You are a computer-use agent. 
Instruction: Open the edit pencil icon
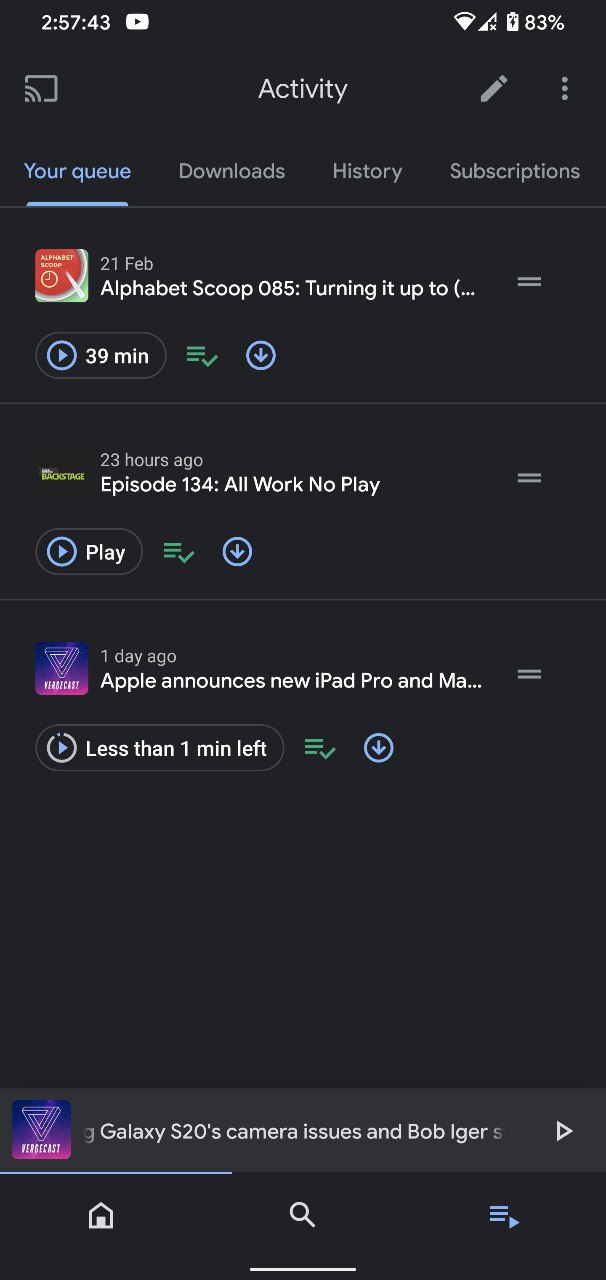493,88
